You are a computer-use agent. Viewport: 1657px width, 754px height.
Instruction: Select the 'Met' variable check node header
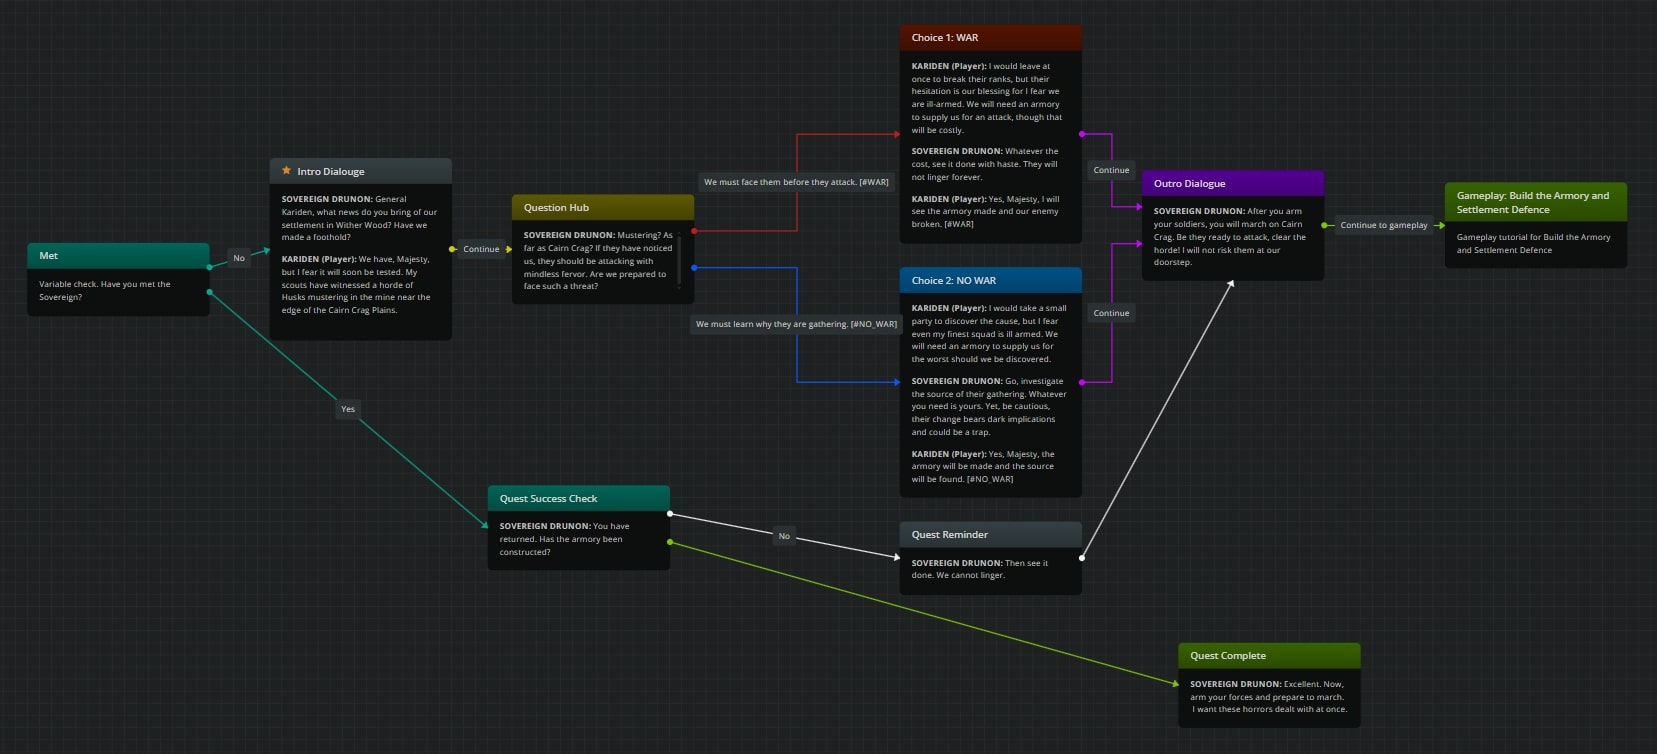[x=118, y=256]
